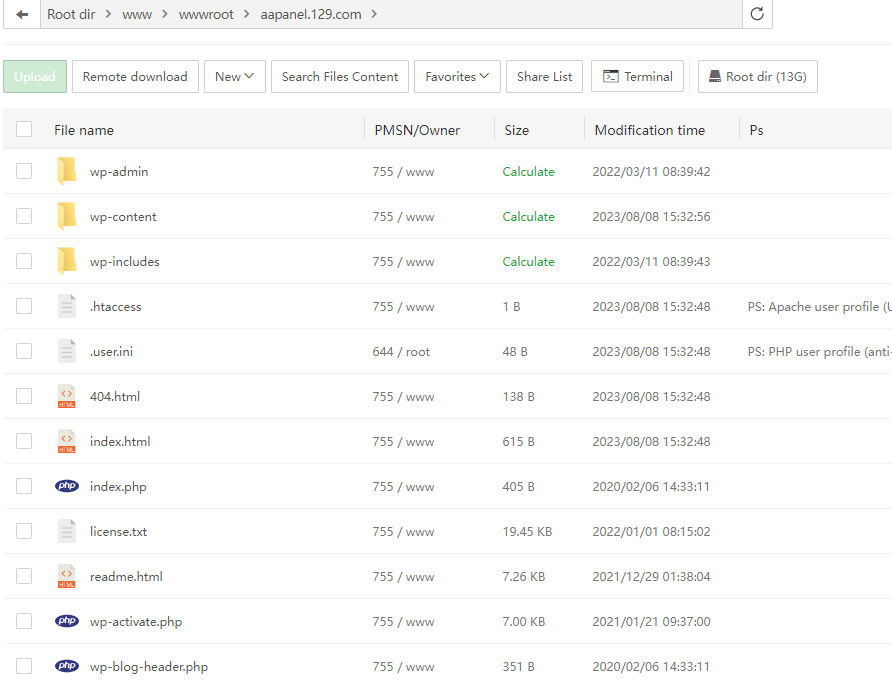The height and width of the screenshot is (682, 892).
Task: Click the index.php file name
Action: pos(118,486)
